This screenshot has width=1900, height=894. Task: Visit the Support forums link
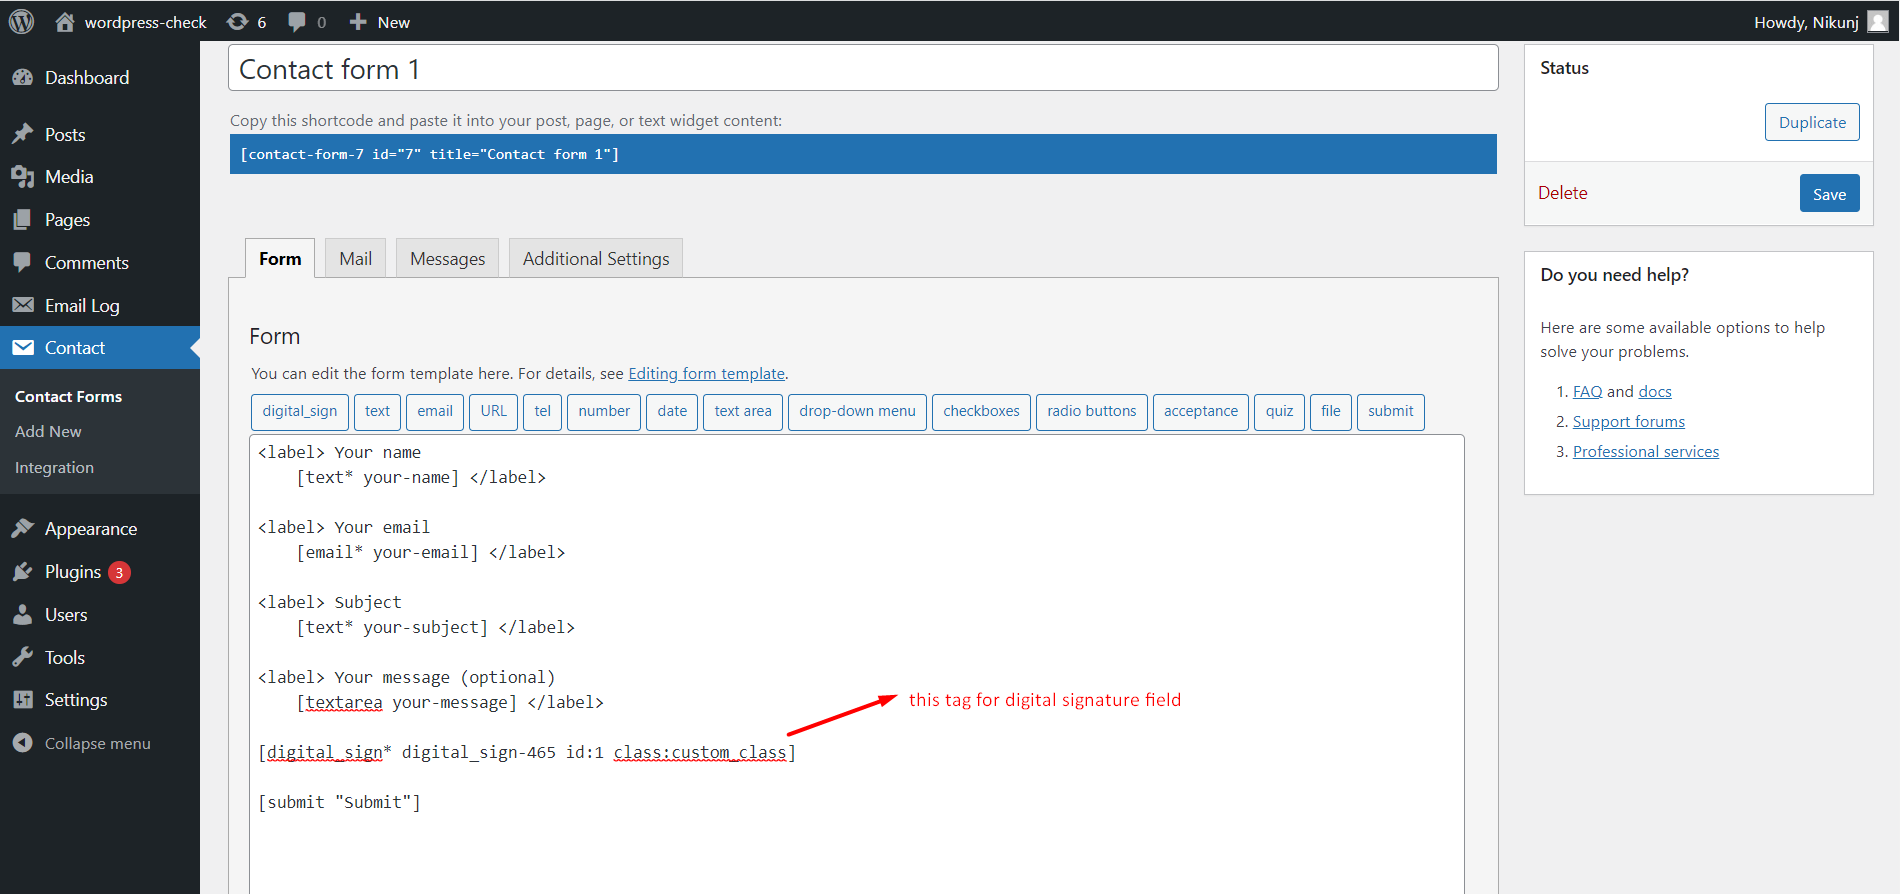click(1629, 422)
